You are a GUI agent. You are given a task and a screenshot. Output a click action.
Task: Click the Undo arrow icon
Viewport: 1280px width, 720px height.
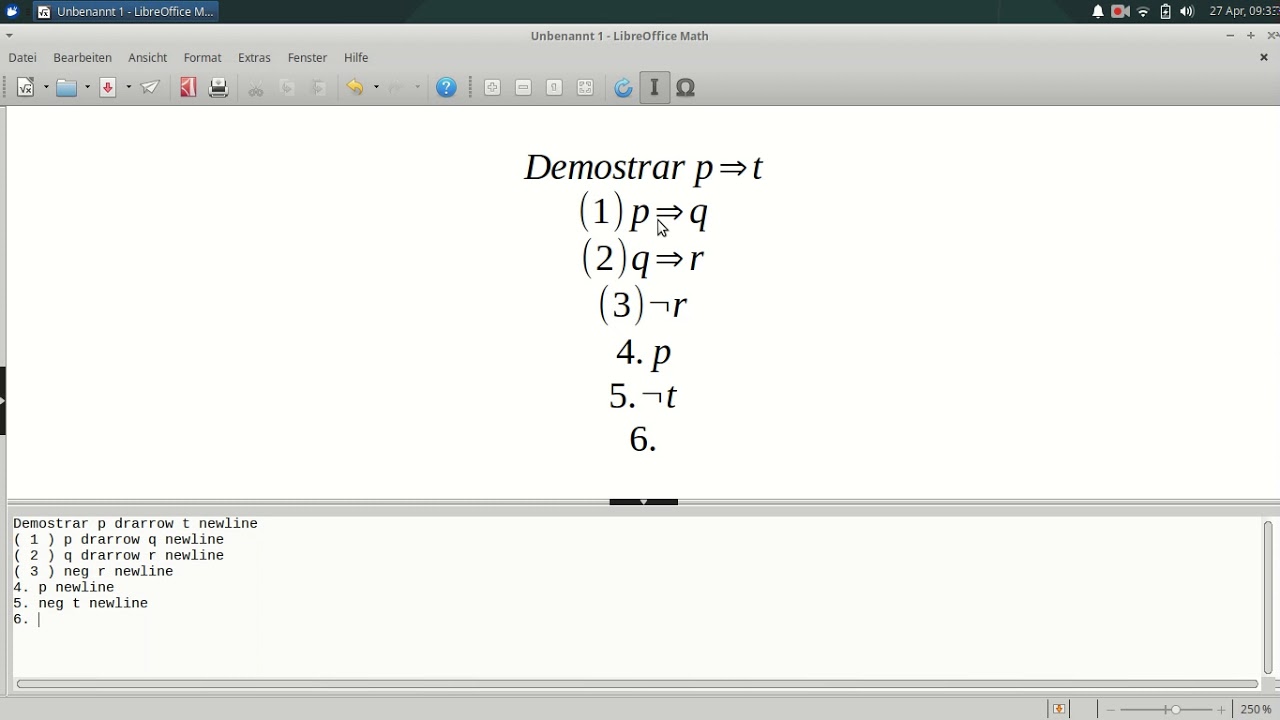coord(355,88)
